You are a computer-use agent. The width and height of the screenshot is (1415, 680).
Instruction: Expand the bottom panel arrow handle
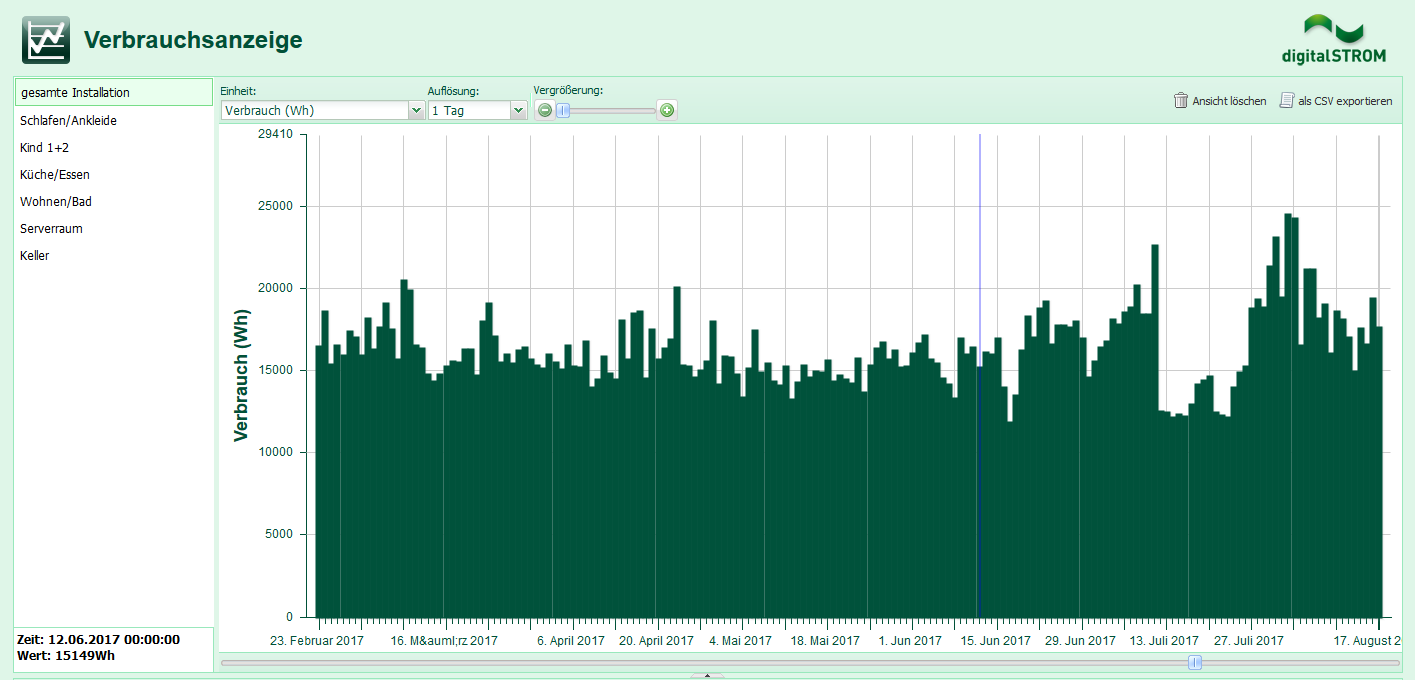(x=707, y=676)
